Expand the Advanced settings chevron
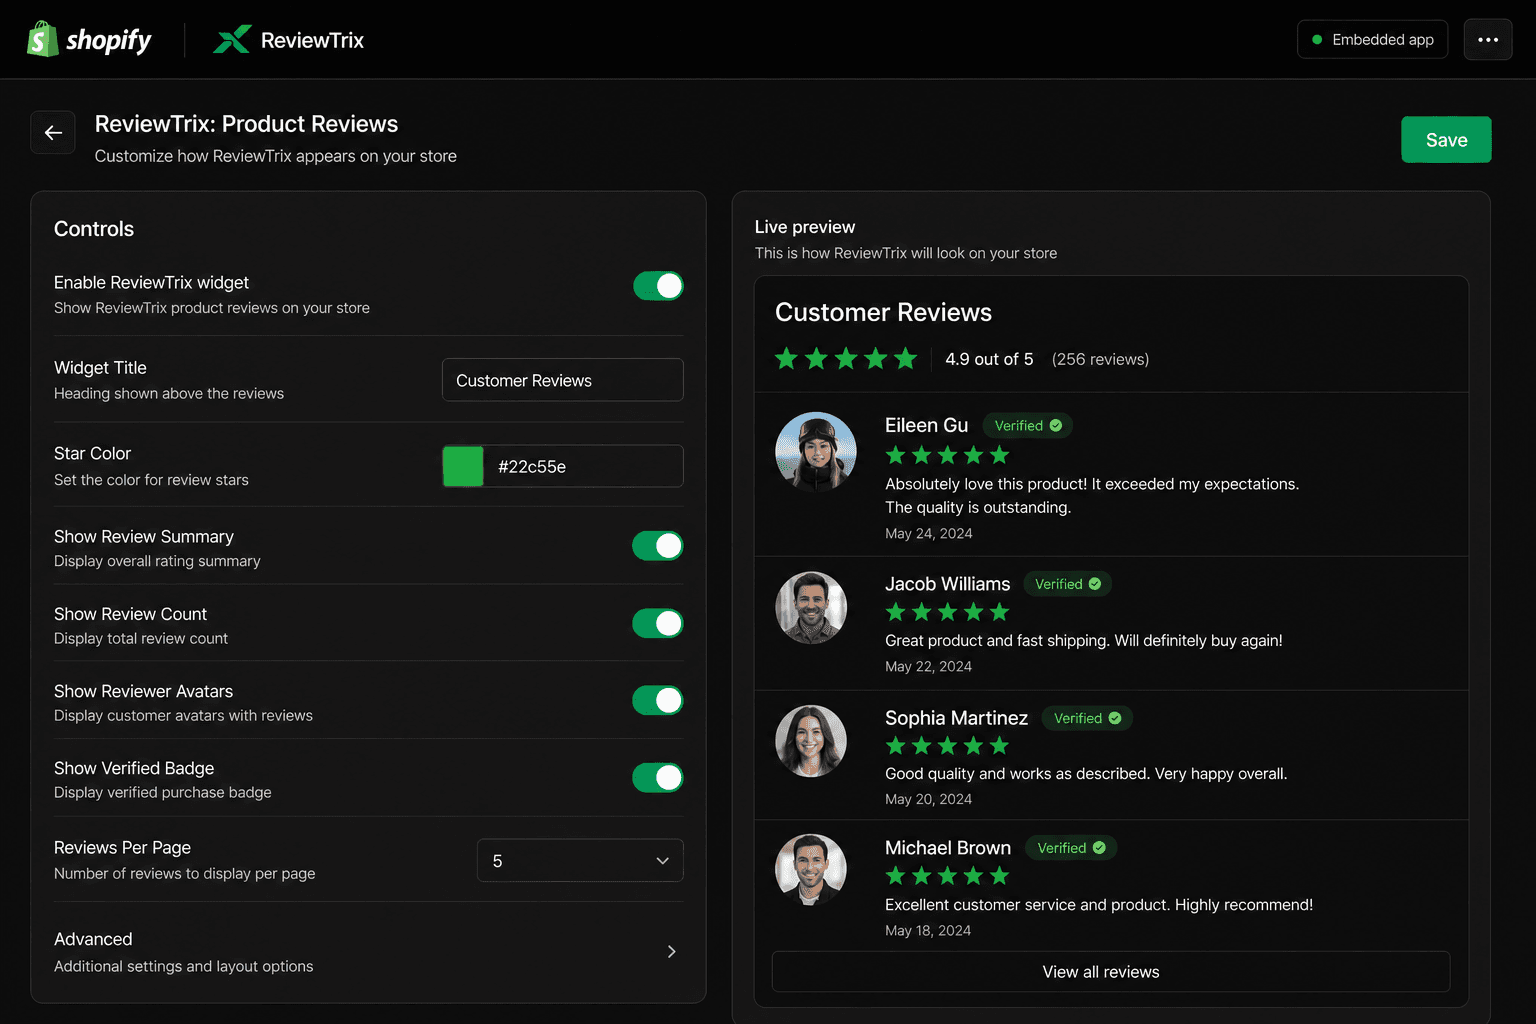1536x1024 pixels. coord(671,952)
